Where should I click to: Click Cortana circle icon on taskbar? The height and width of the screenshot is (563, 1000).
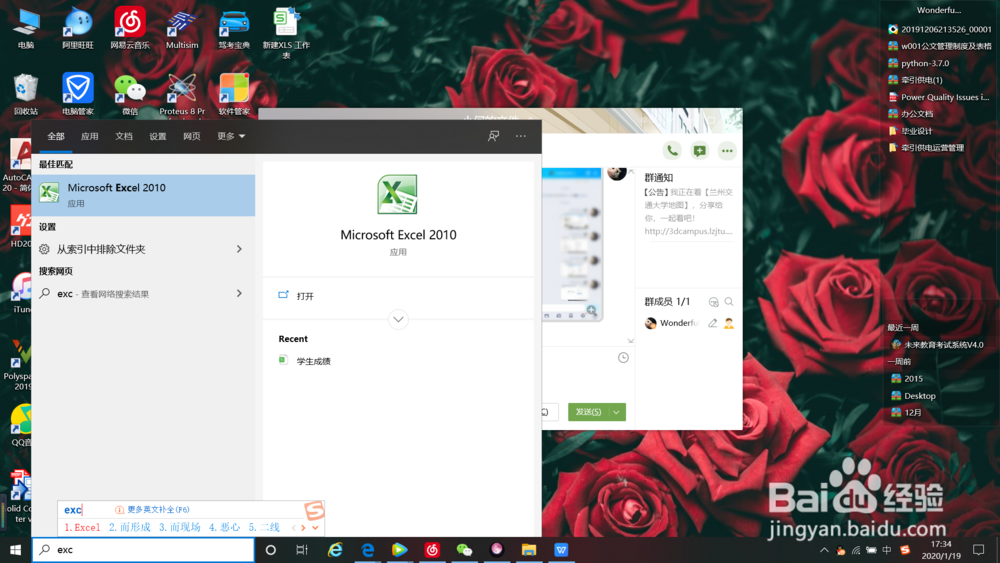point(270,550)
